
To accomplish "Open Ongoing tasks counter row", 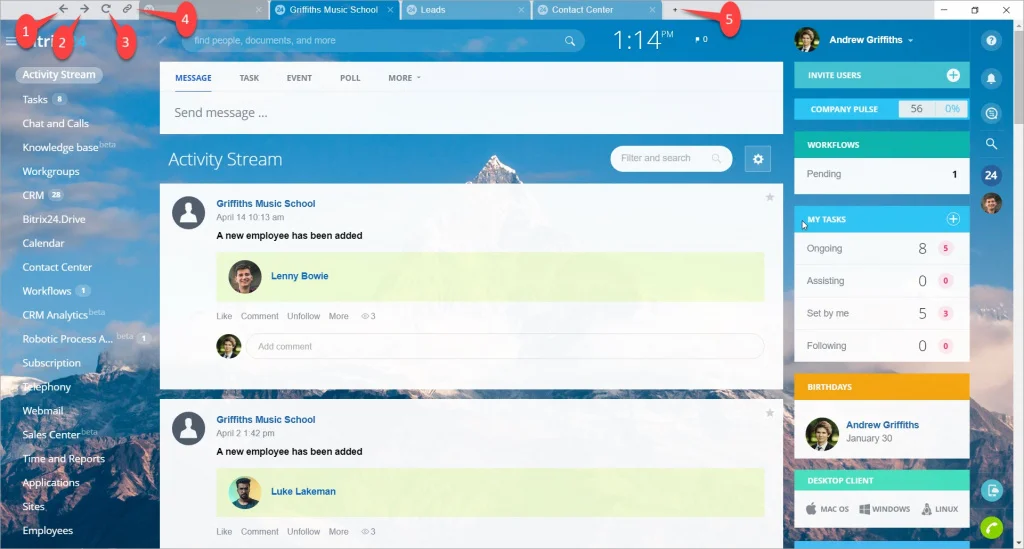I will pyautogui.click(x=882, y=249).
